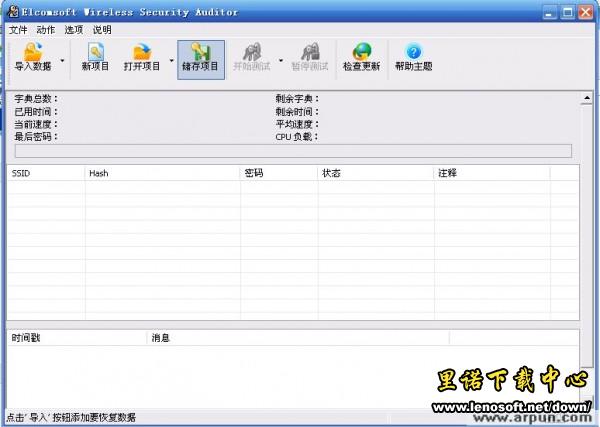600x427 pixels.
Task: Click the CPU 负载 label
Action: click(x=297, y=137)
